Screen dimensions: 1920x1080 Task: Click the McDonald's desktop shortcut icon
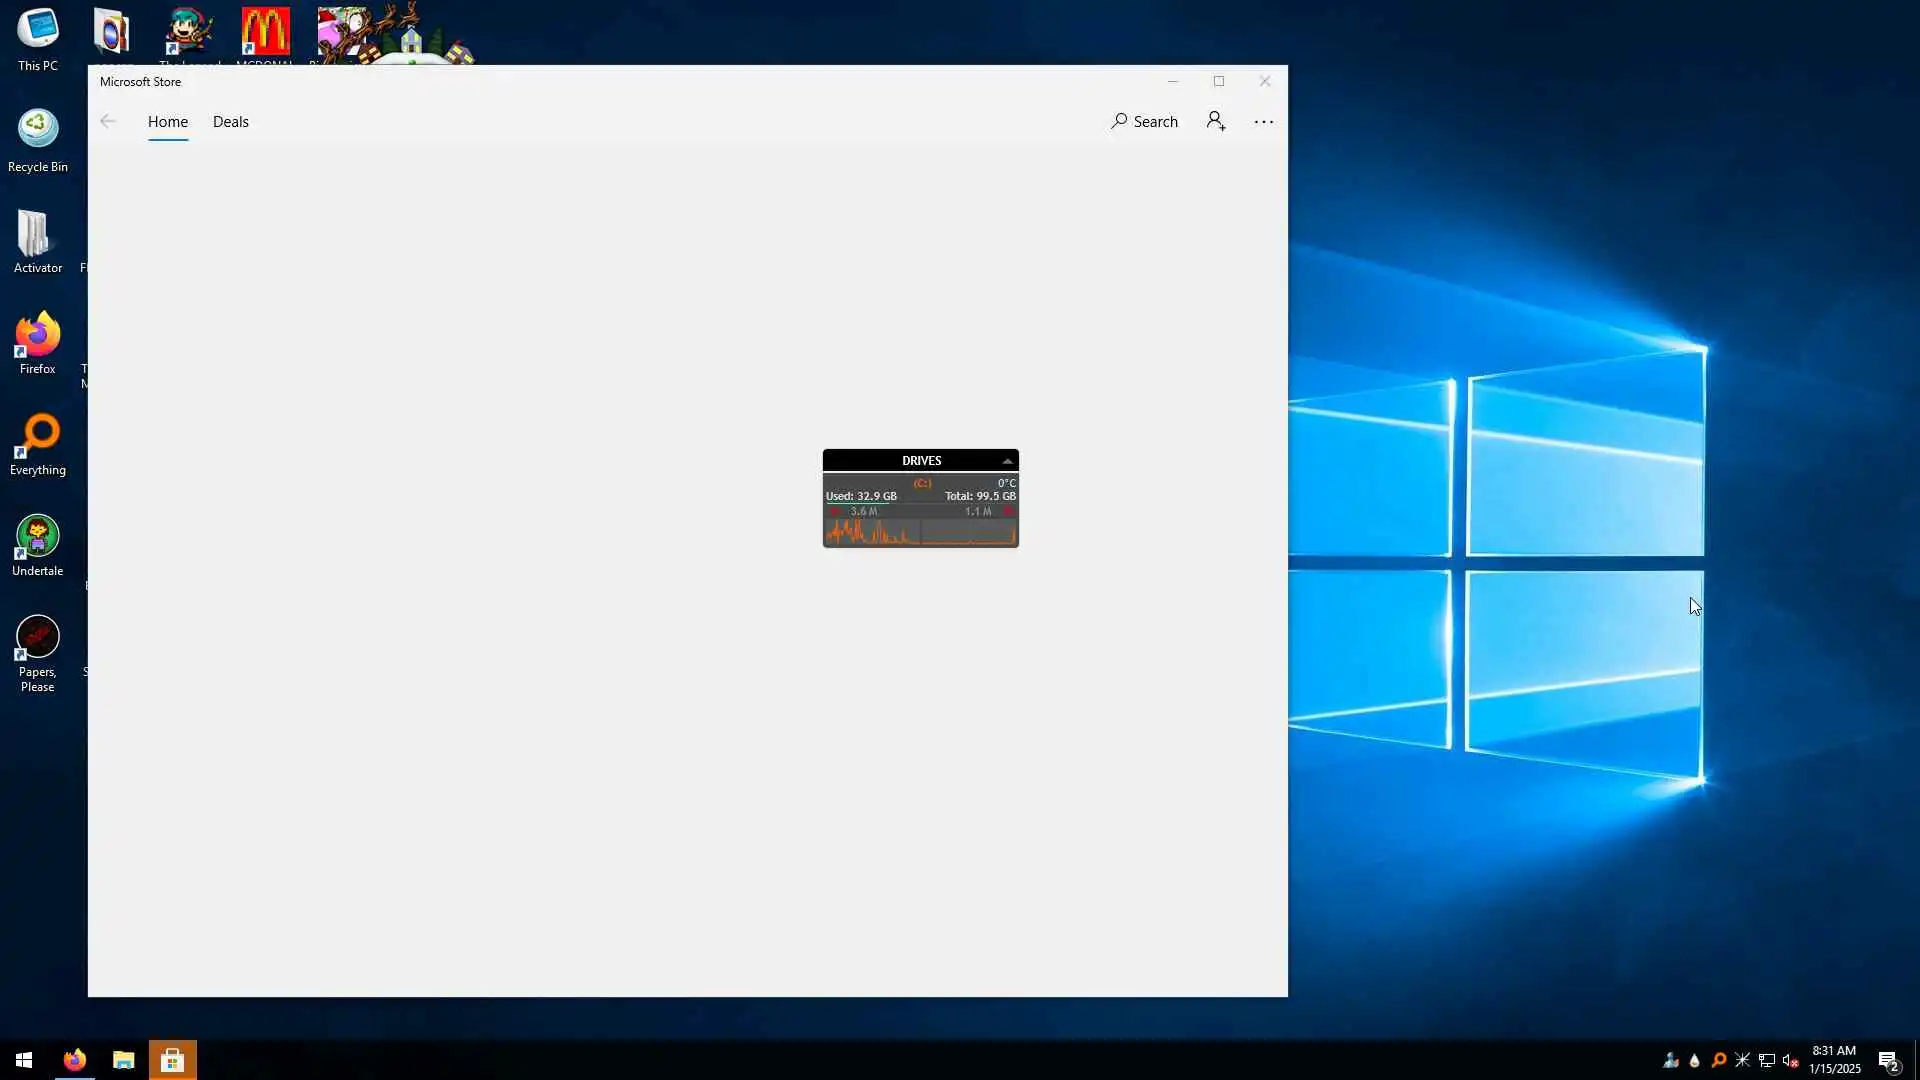coord(265,32)
